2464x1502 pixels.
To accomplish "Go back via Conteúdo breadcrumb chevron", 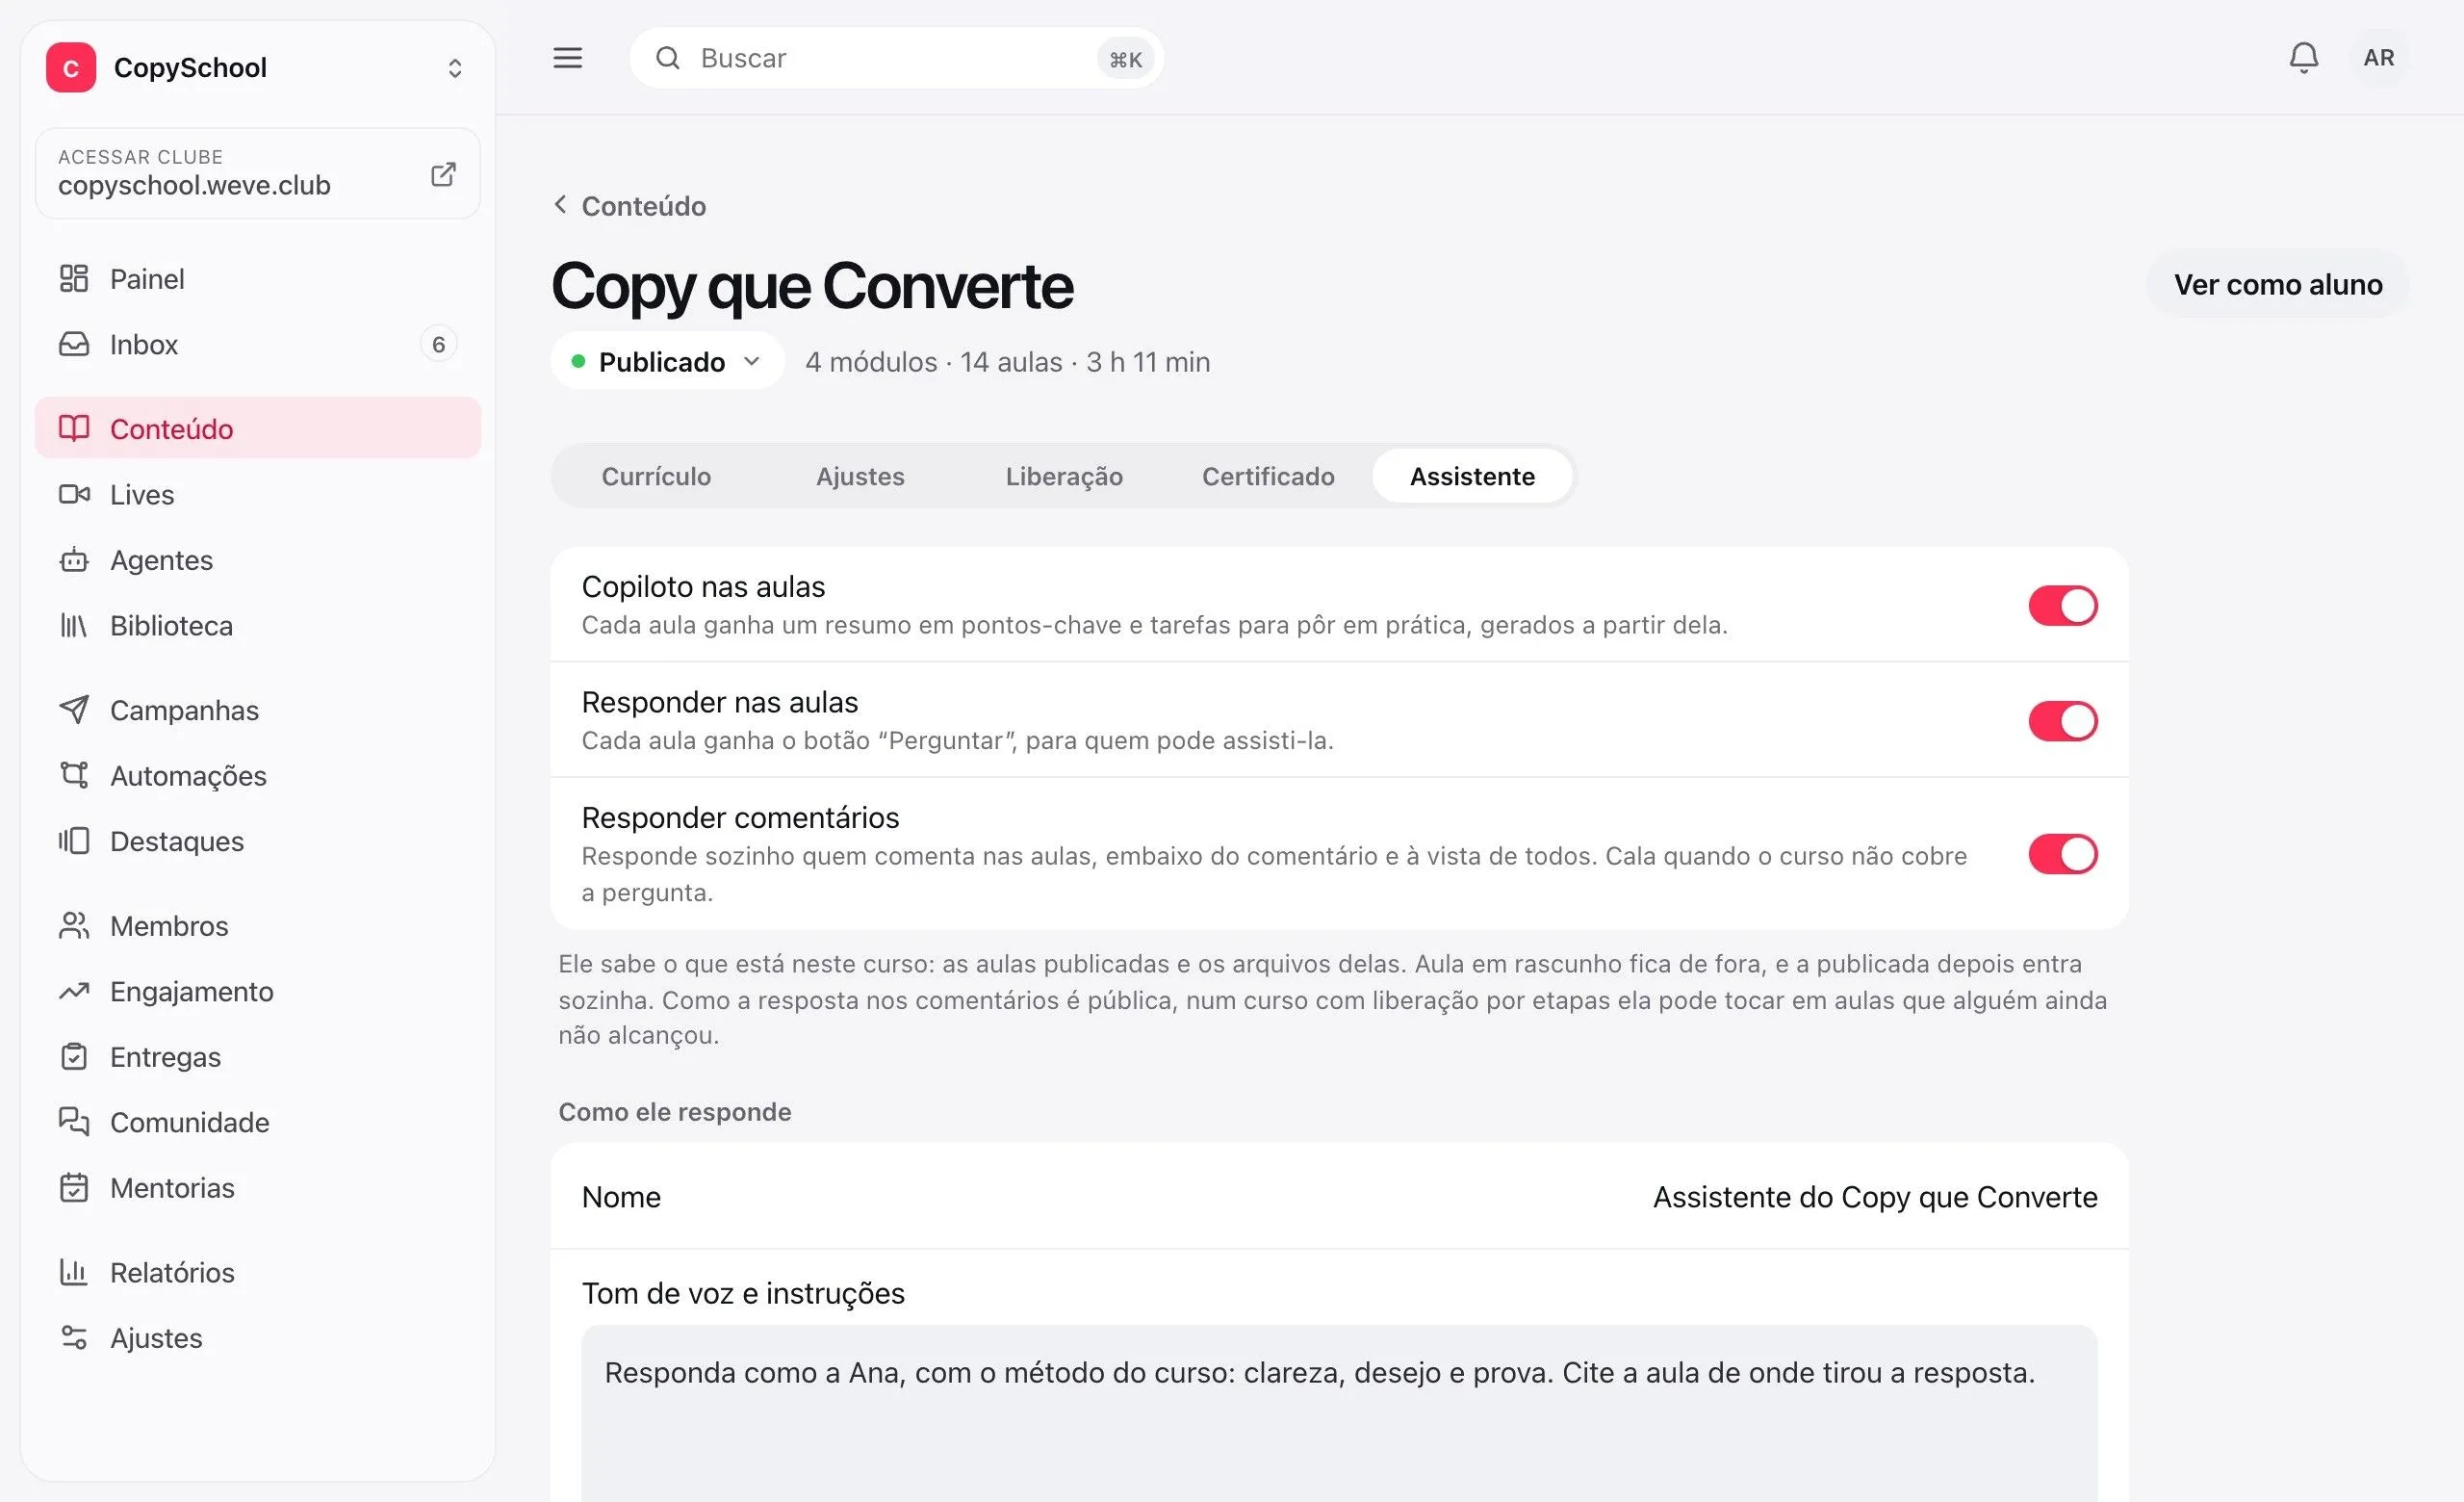I will [561, 205].
